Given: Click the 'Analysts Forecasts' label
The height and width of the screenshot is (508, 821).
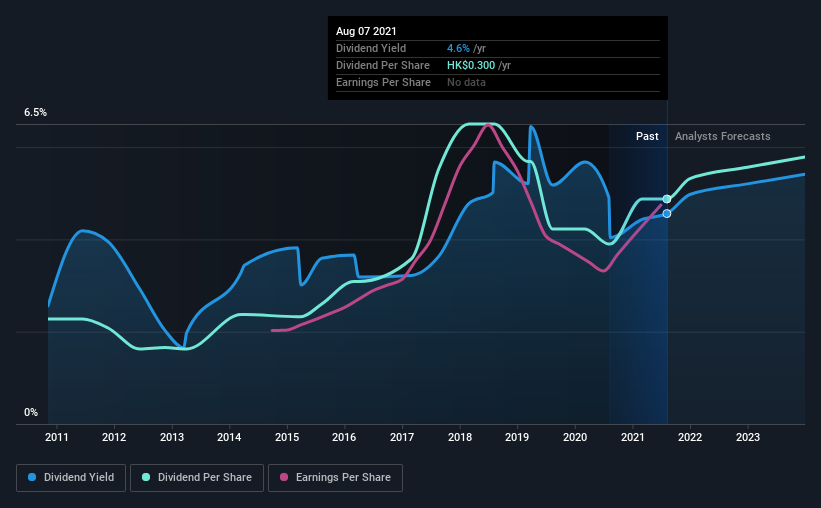Looking at the screenshot, I should pos(723,136).
